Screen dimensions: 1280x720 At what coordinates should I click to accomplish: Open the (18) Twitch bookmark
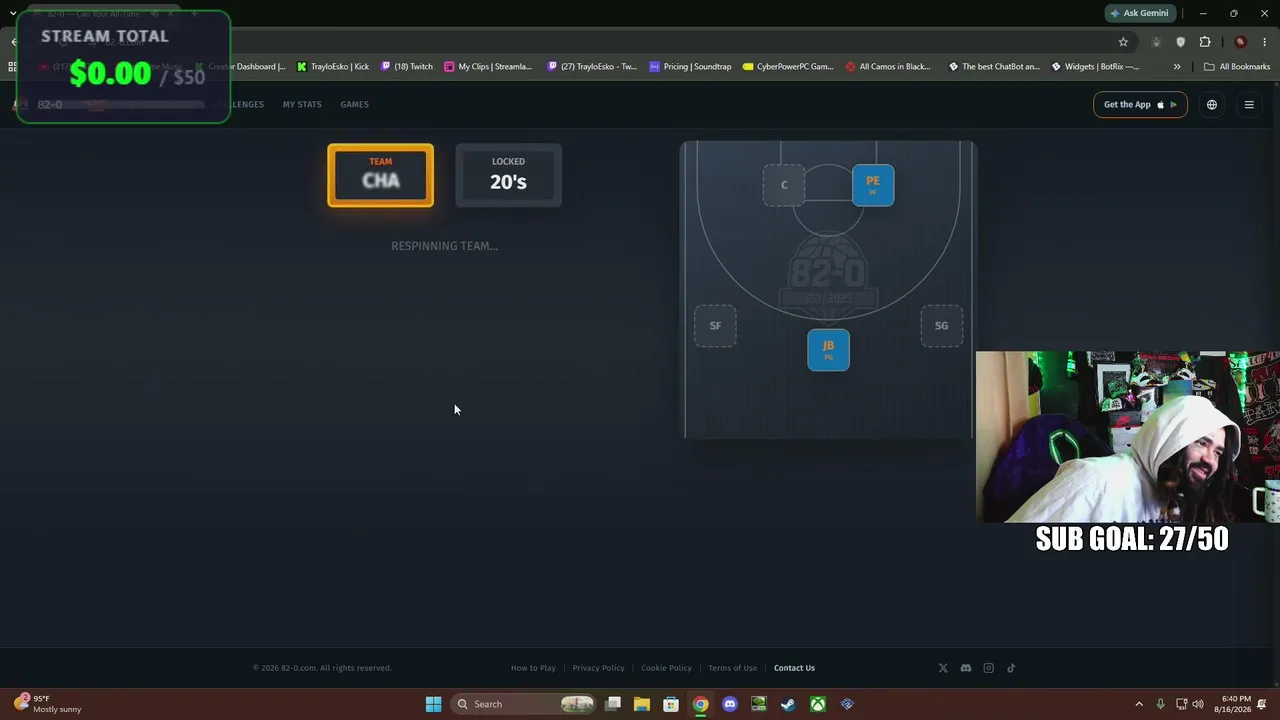coord(406,67)
